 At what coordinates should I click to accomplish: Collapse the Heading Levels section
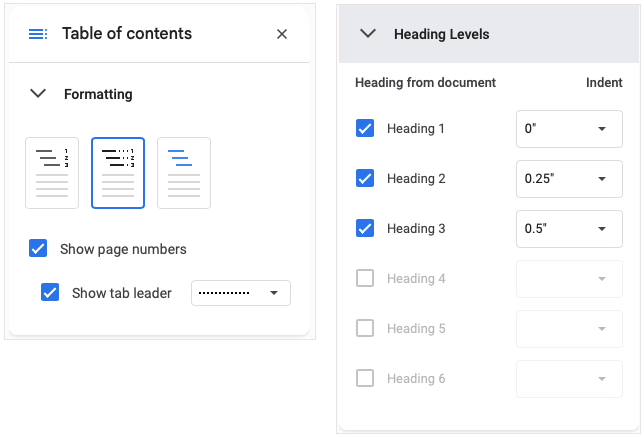[368, 34]
